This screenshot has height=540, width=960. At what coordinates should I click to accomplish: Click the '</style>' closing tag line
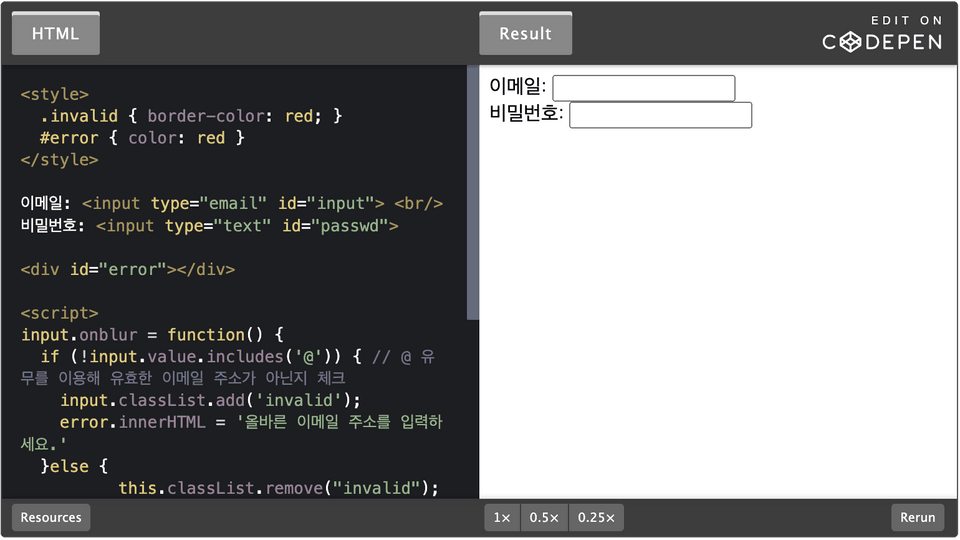coord(59,160)
